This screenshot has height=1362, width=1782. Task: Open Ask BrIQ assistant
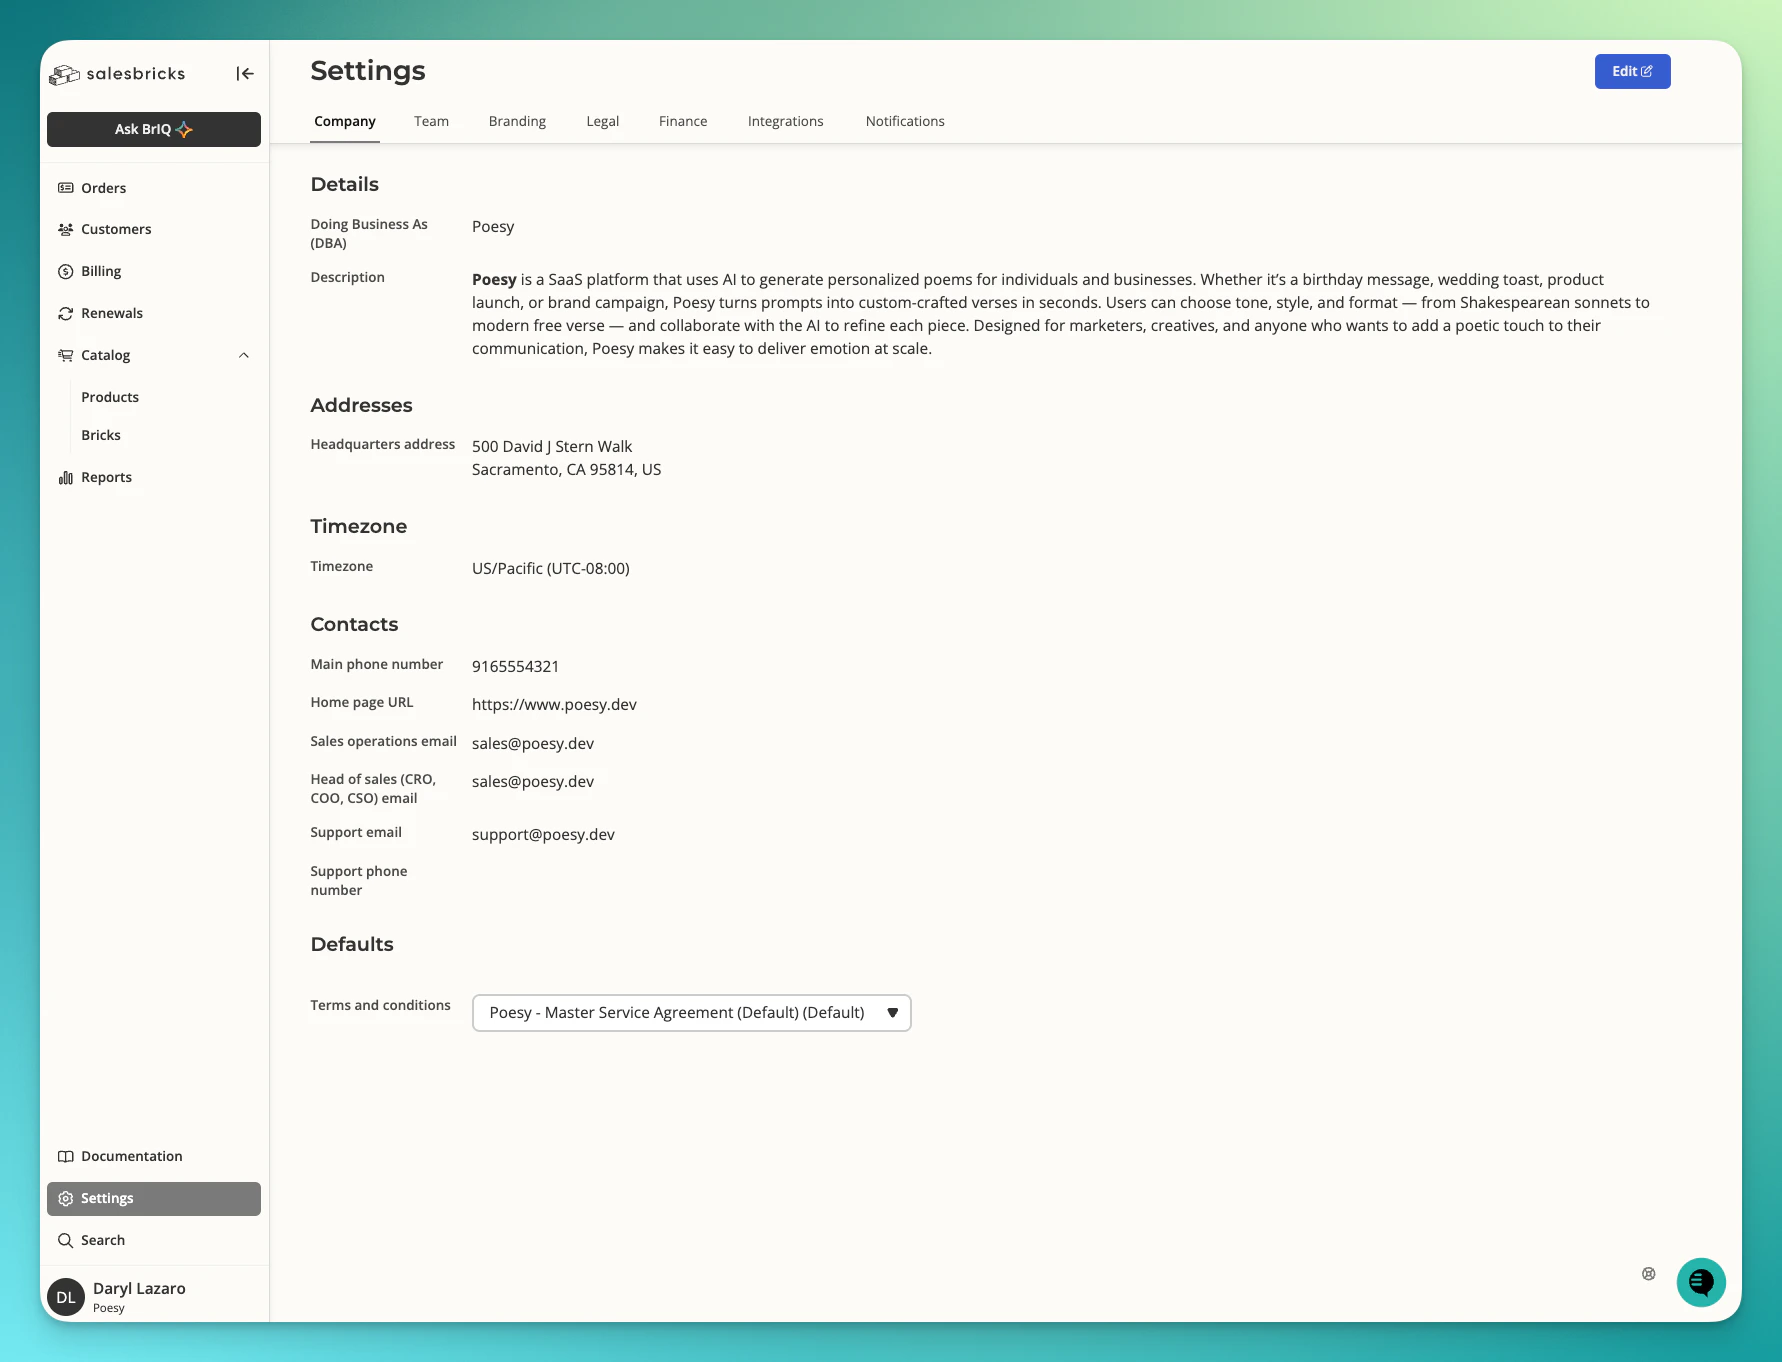coord(154,129)
